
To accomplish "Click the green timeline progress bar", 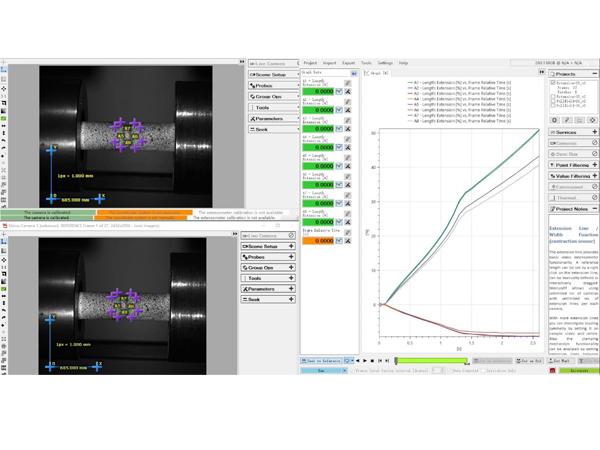I will click(430, 360).
